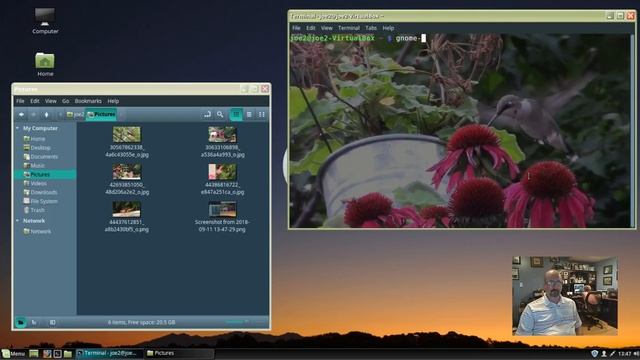Switch to list view

249,115
